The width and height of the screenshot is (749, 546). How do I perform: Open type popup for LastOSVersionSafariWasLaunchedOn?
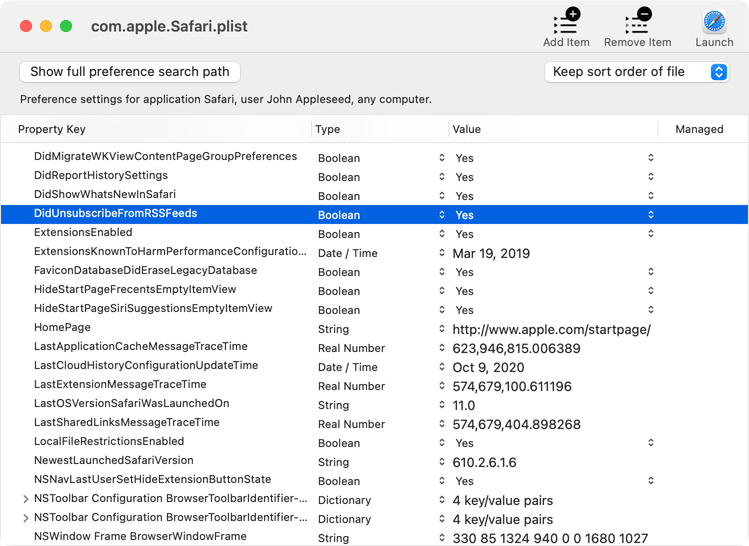[x=442, y=405]
